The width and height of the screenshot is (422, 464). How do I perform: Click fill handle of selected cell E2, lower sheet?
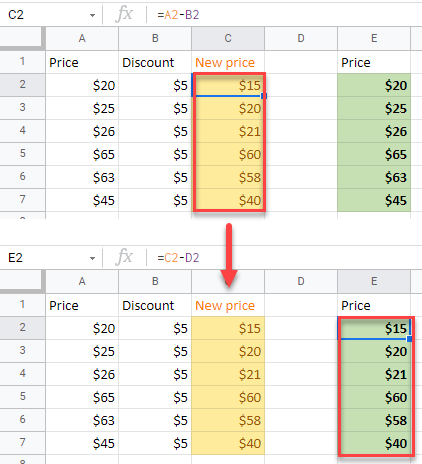(410, 339)
